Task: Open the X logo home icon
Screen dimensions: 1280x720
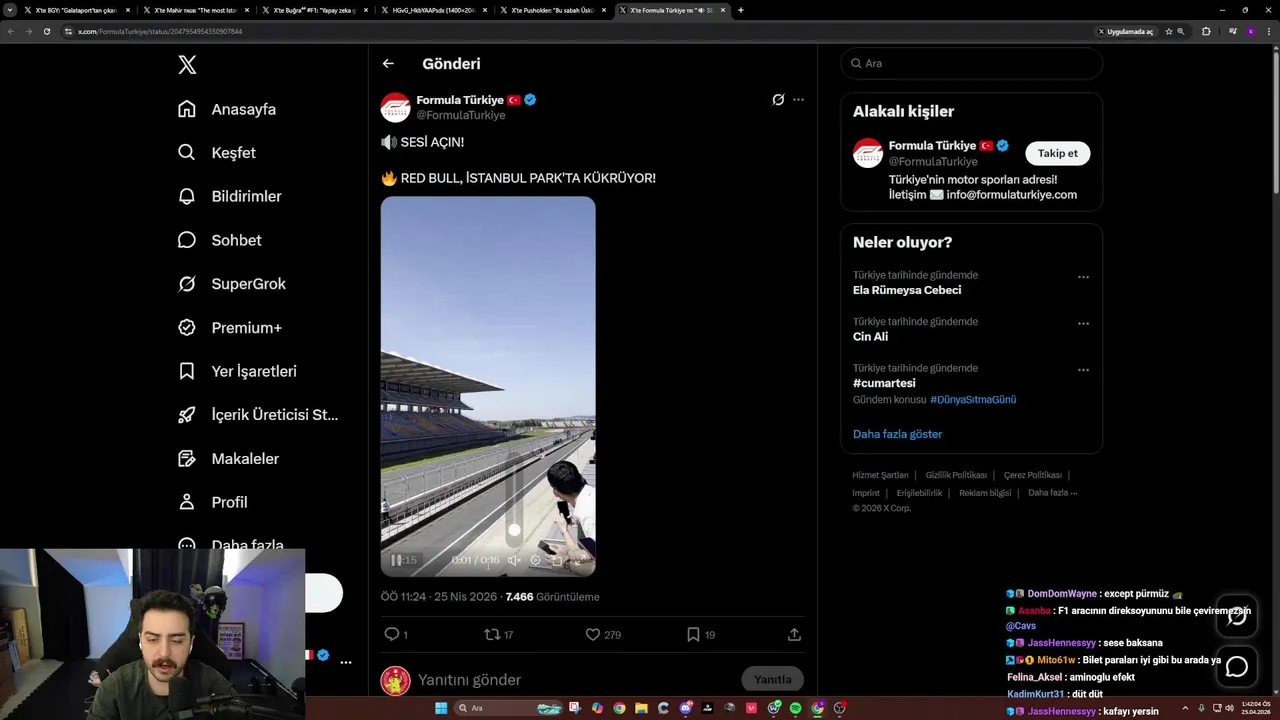Action: [x=187, y=65]
